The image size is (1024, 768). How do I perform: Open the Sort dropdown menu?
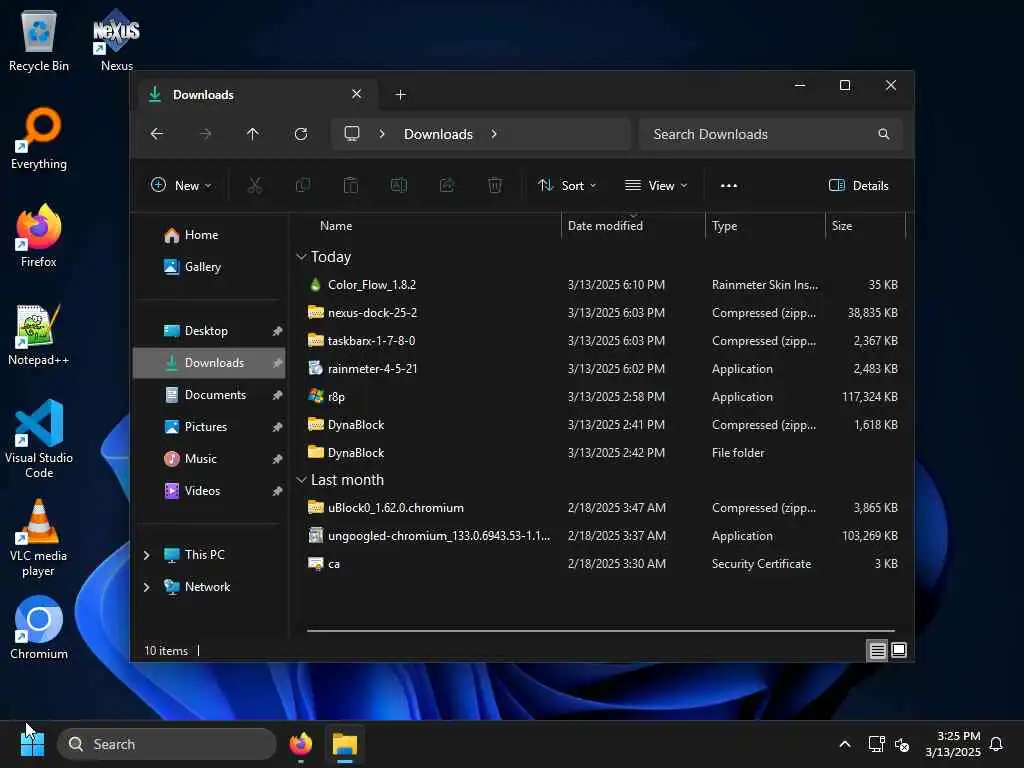click(x=567, y=185)
